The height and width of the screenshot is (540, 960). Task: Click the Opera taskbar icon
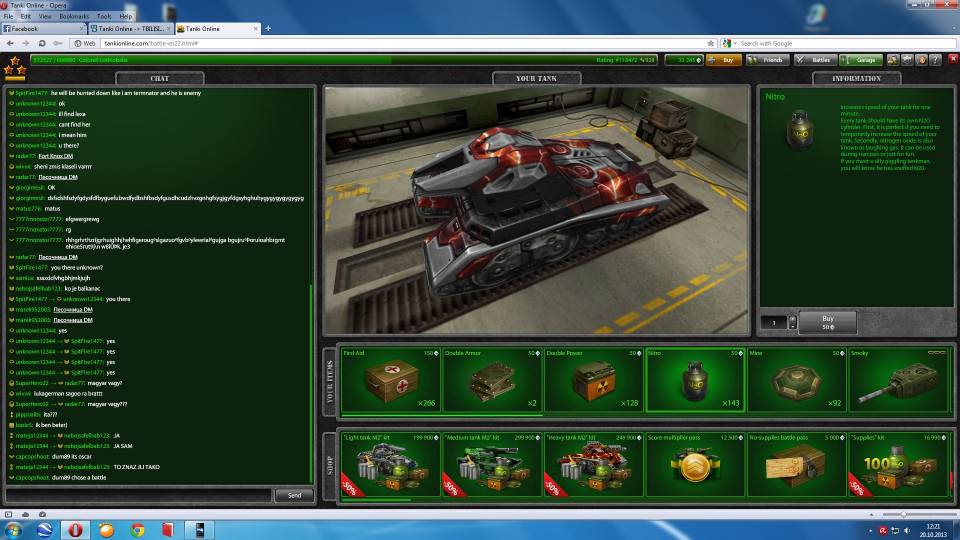click(x=75, y=530)
